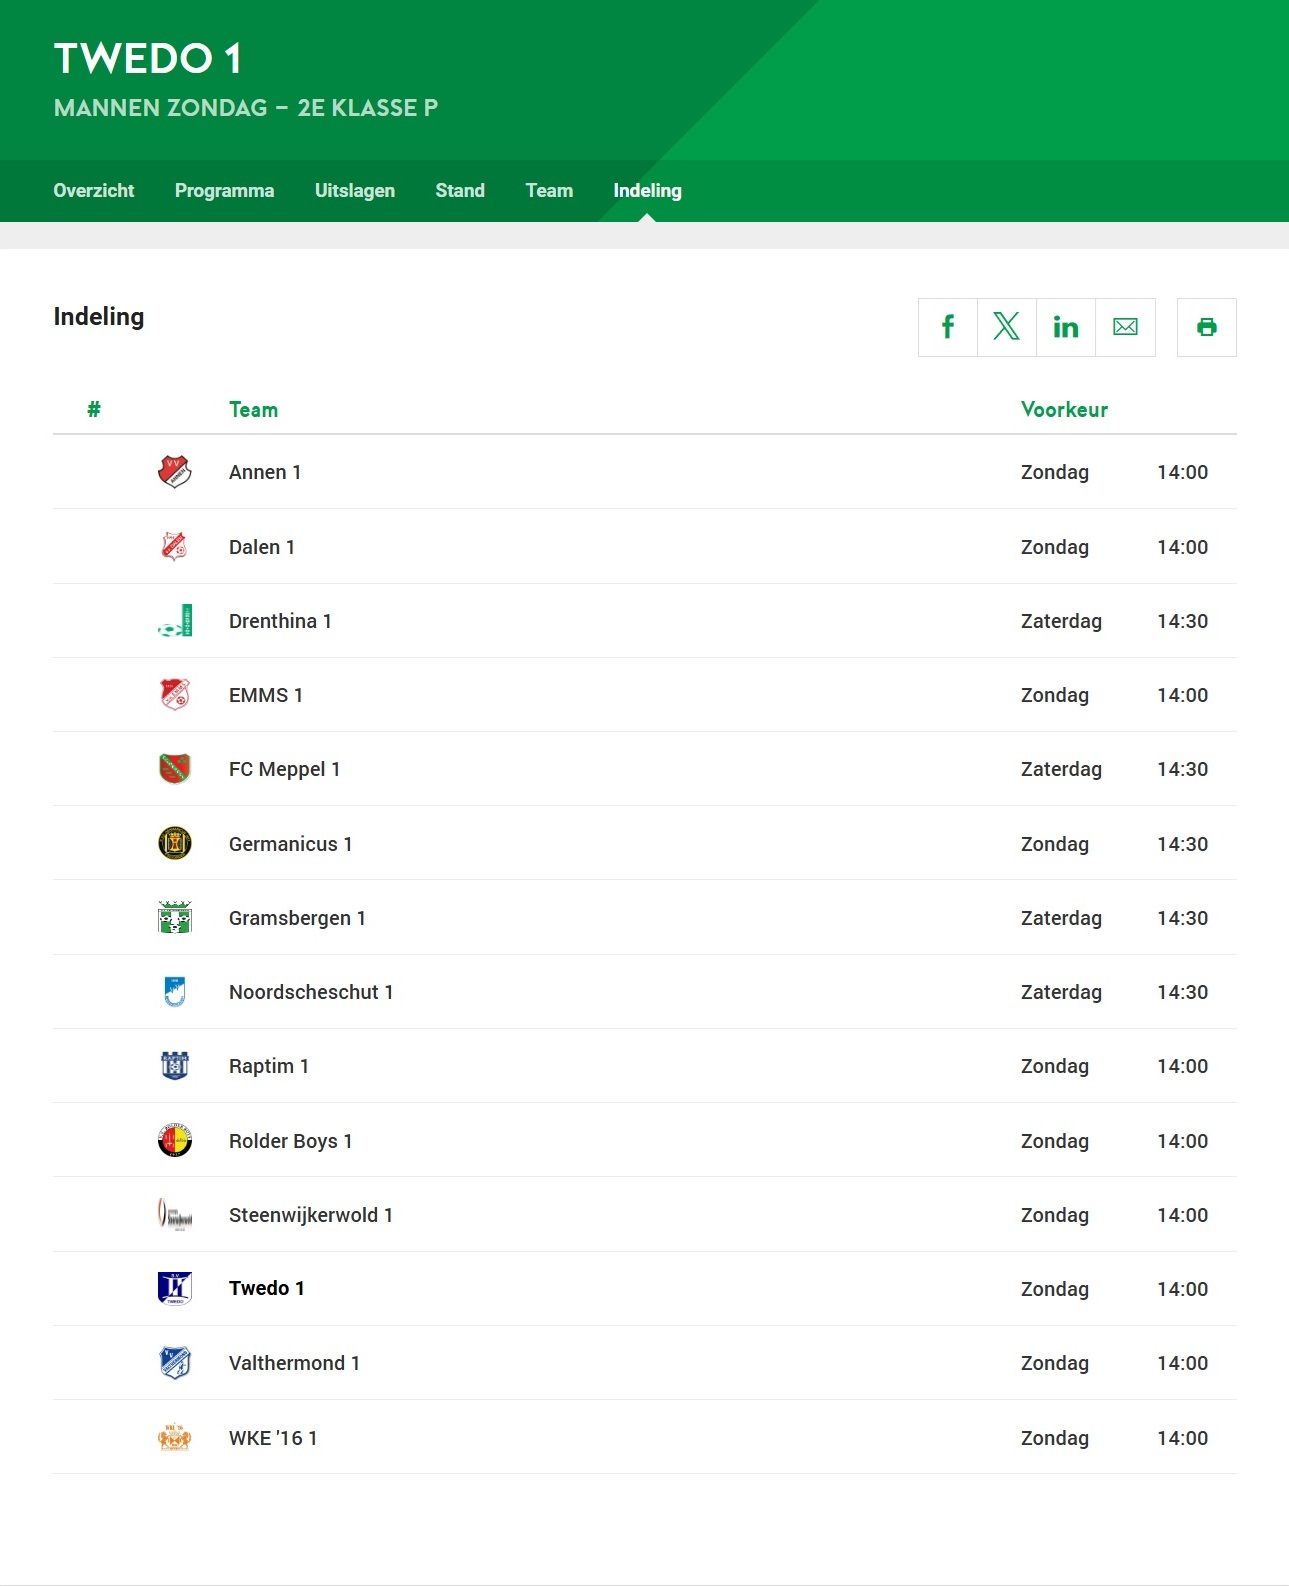Click Zaterdag in the Drenthina 1 row
The height and width of the screenshot is (1586, 1289).
click(1062, 621)
